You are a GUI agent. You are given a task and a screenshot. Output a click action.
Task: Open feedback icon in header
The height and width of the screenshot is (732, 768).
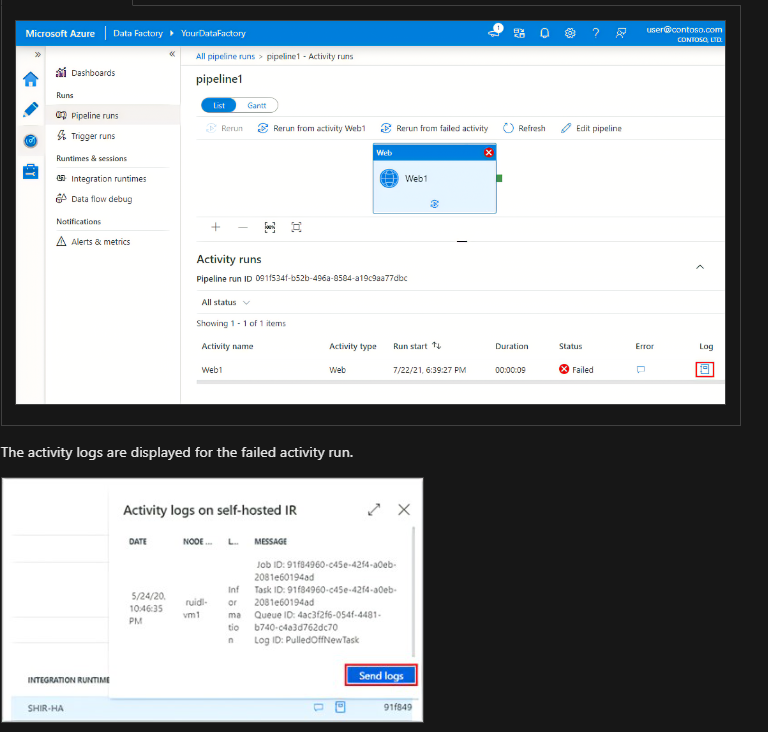pos(621,33)
